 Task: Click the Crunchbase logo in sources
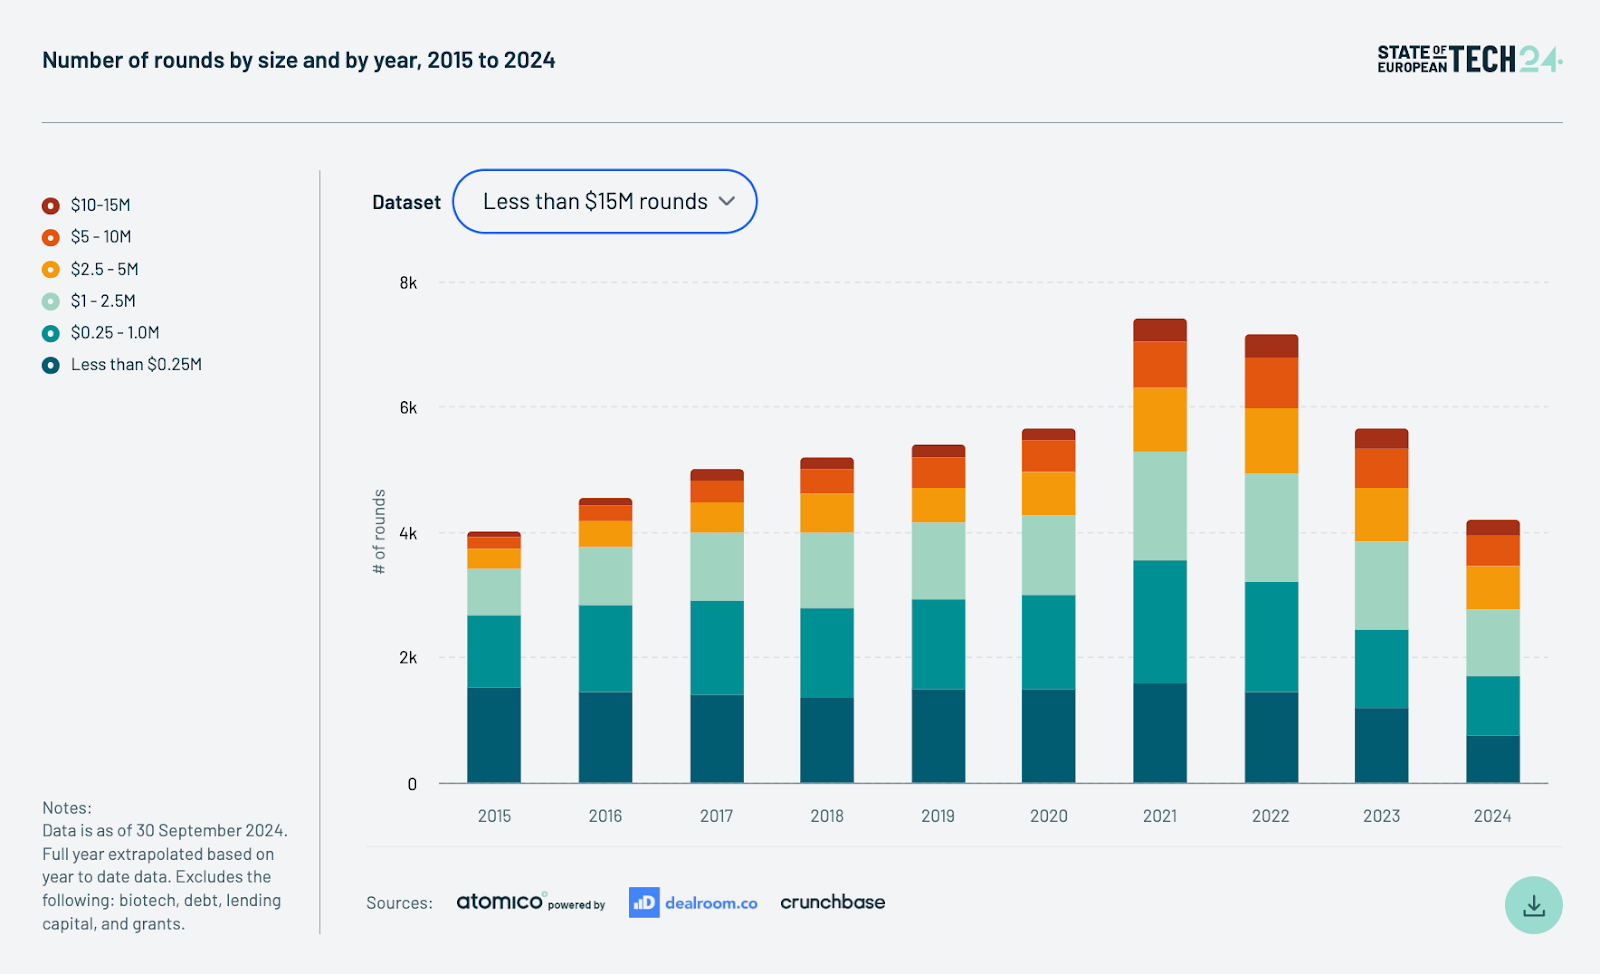coord(832,902)
